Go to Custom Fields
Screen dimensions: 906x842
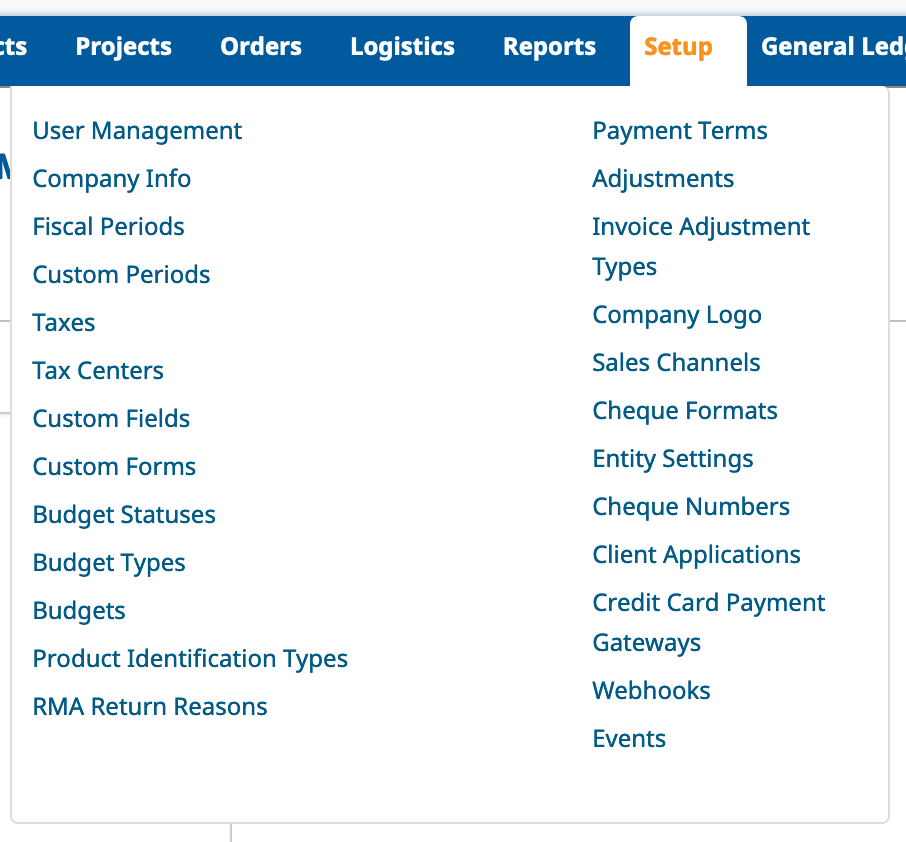111,418
